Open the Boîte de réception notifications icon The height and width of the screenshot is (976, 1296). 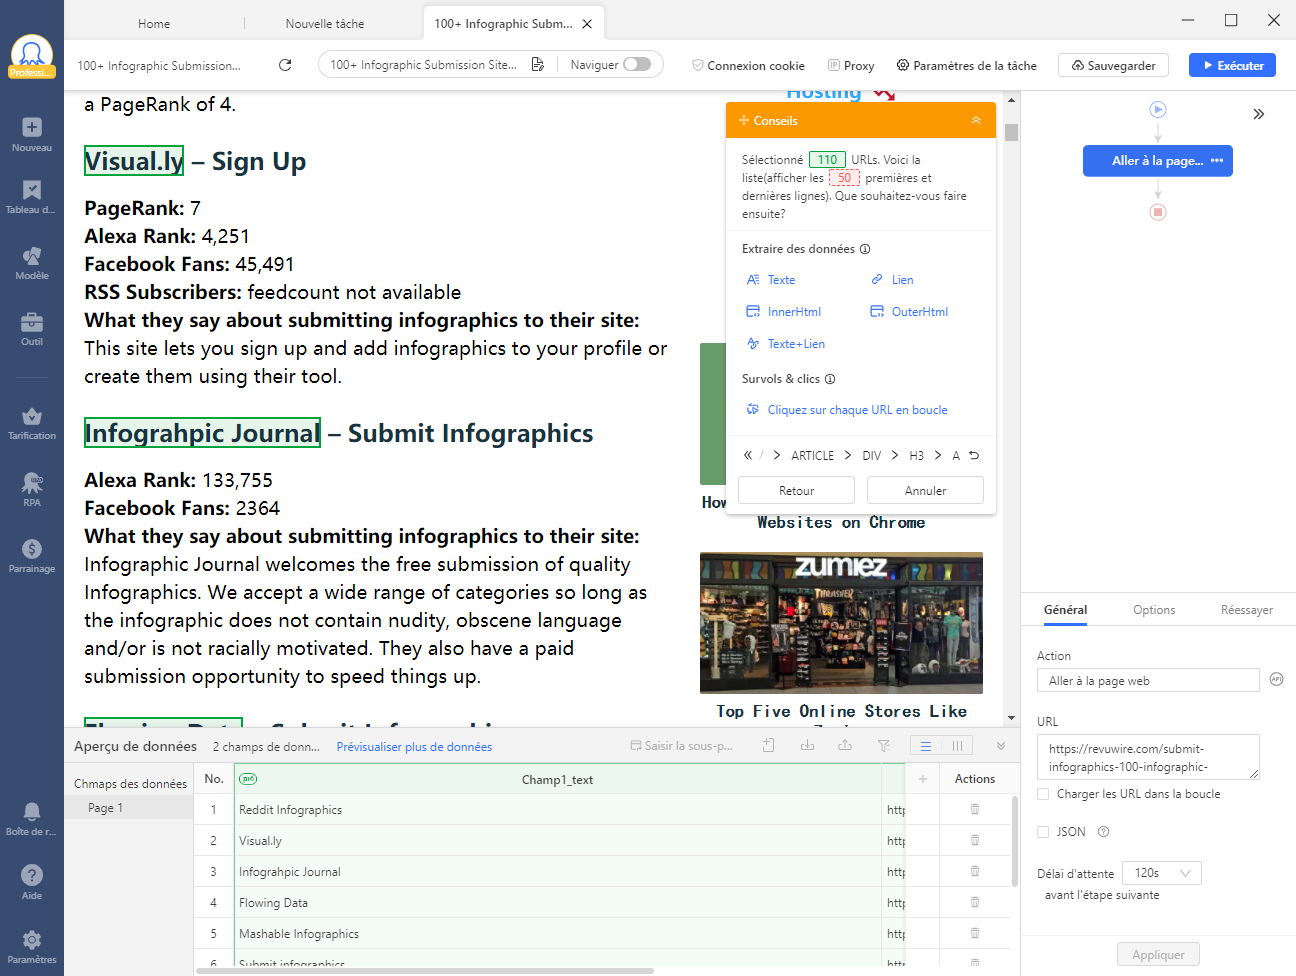point(32,818)
